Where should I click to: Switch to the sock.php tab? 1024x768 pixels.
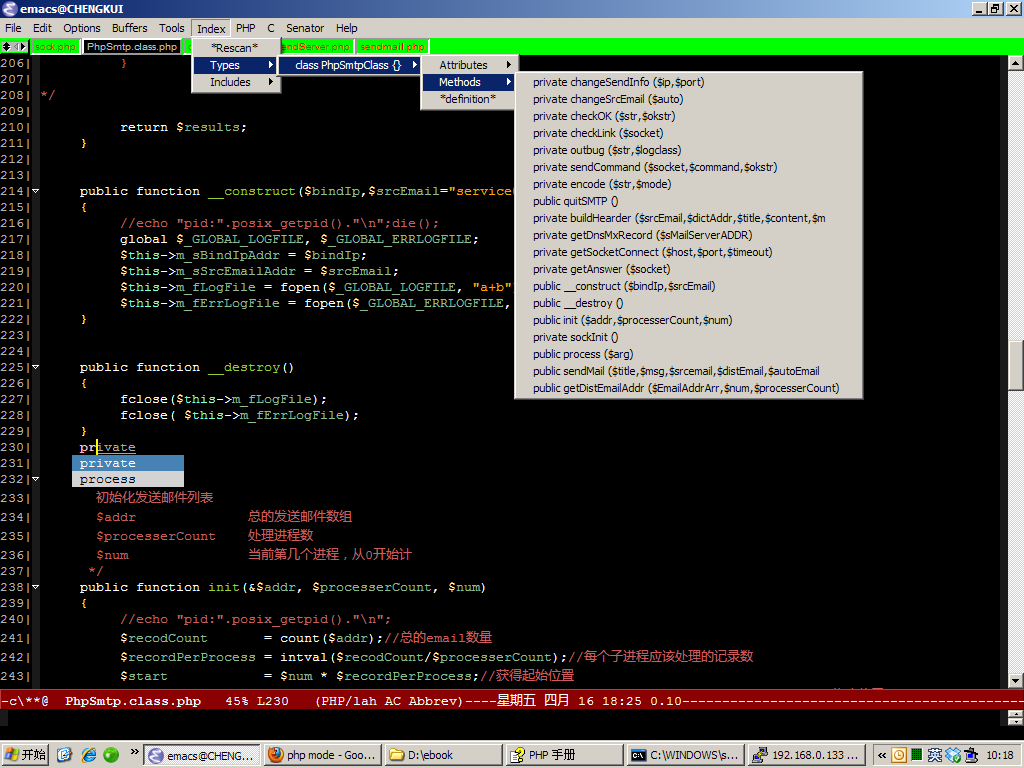pos(56,47)
